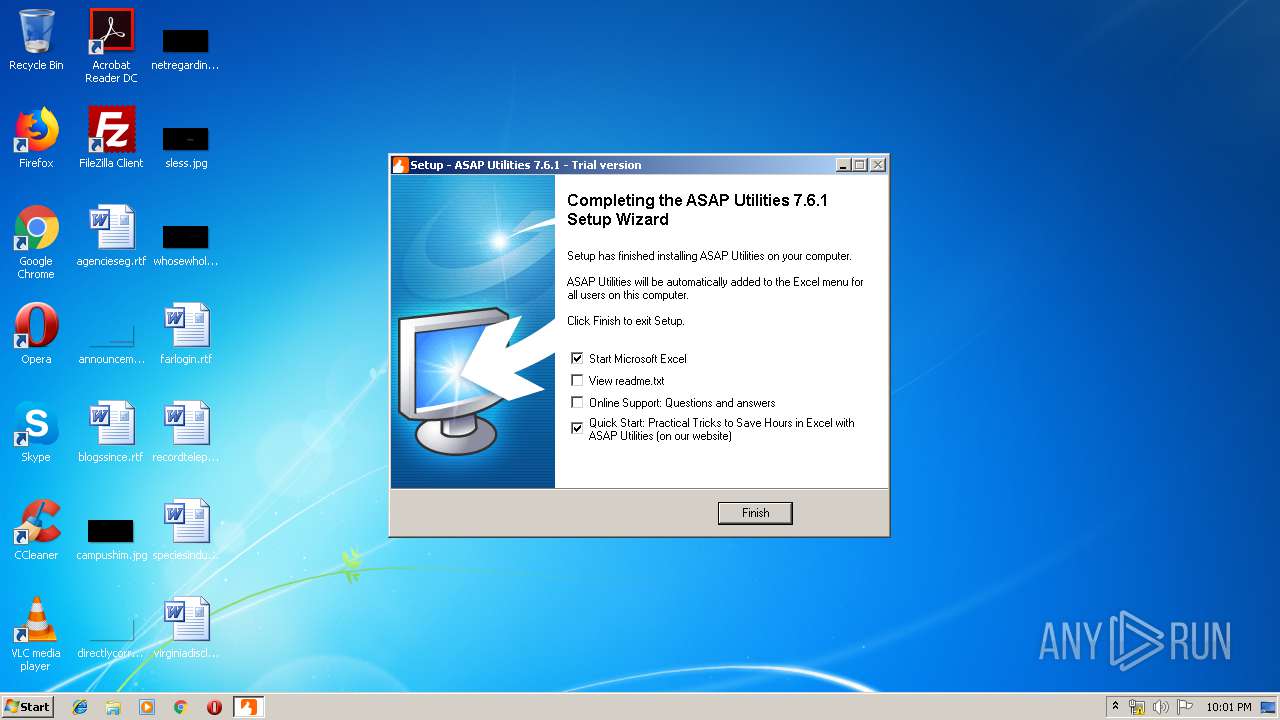Click the 10:01 PM taskbar clock
Viewport: 1280px width, 720px height.
point(1229,707)
